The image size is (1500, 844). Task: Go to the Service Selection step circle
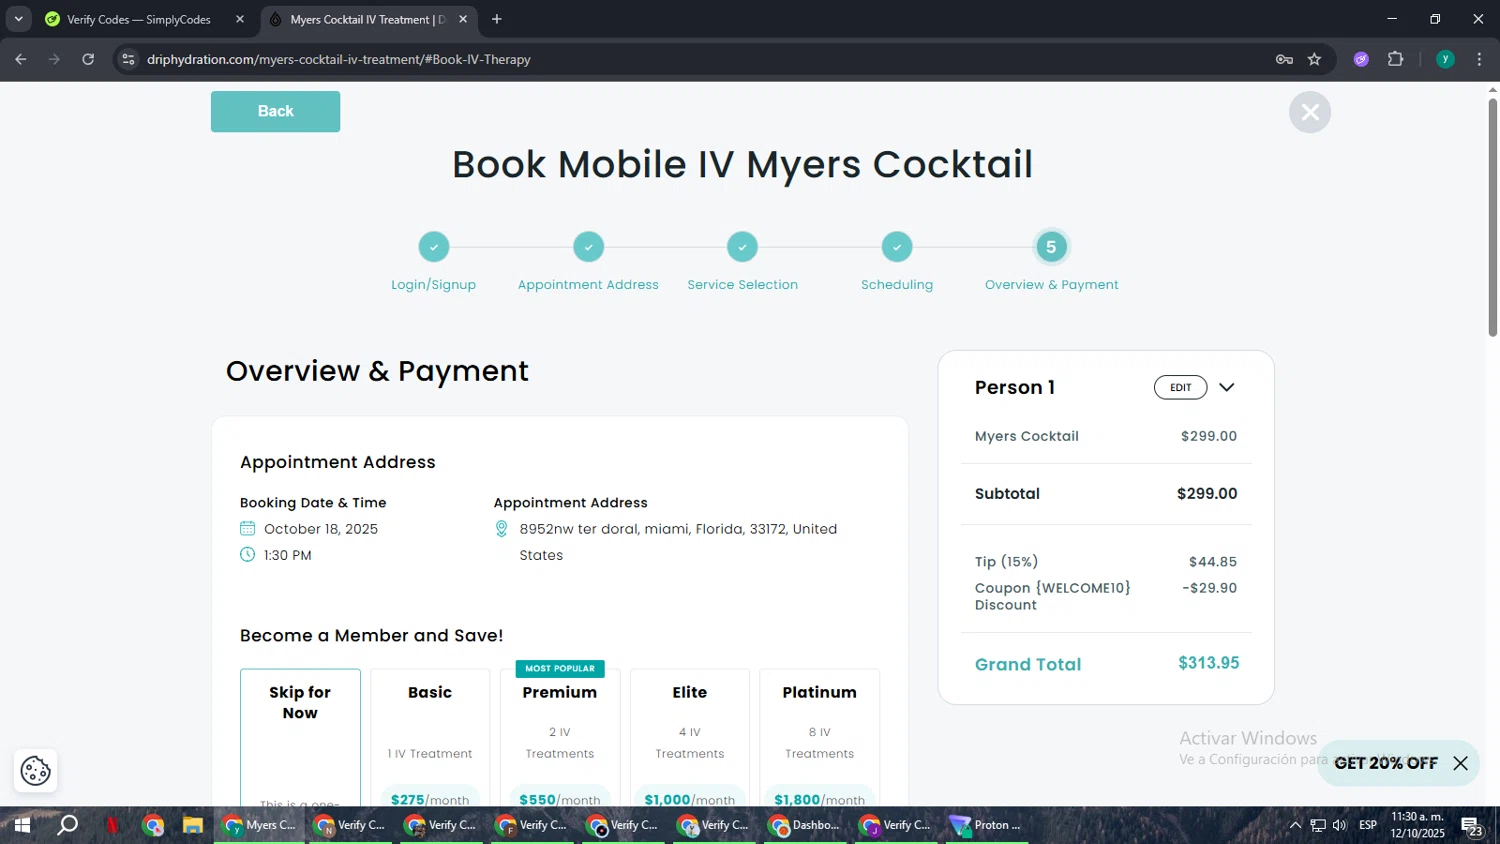(742, 247)
